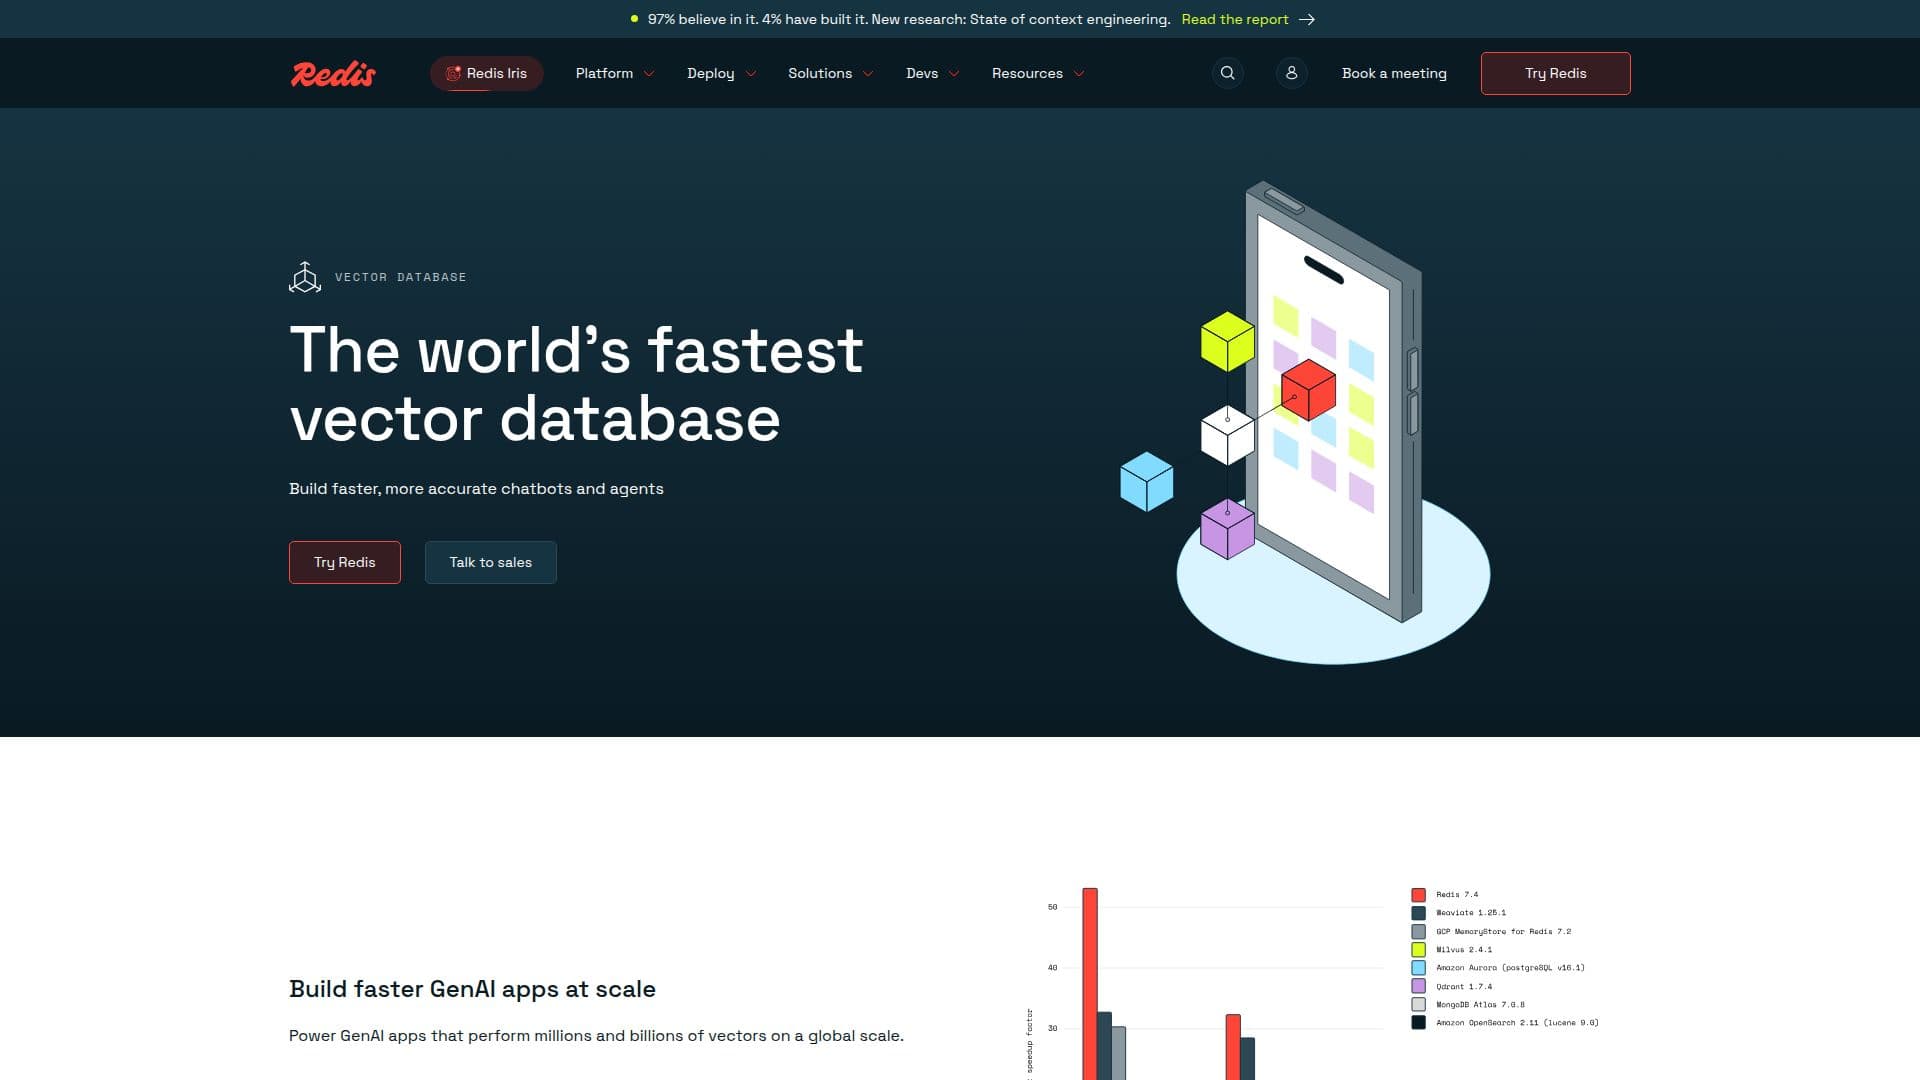Click the Redis 7.4 red legend swatch

click(1418, 895)
